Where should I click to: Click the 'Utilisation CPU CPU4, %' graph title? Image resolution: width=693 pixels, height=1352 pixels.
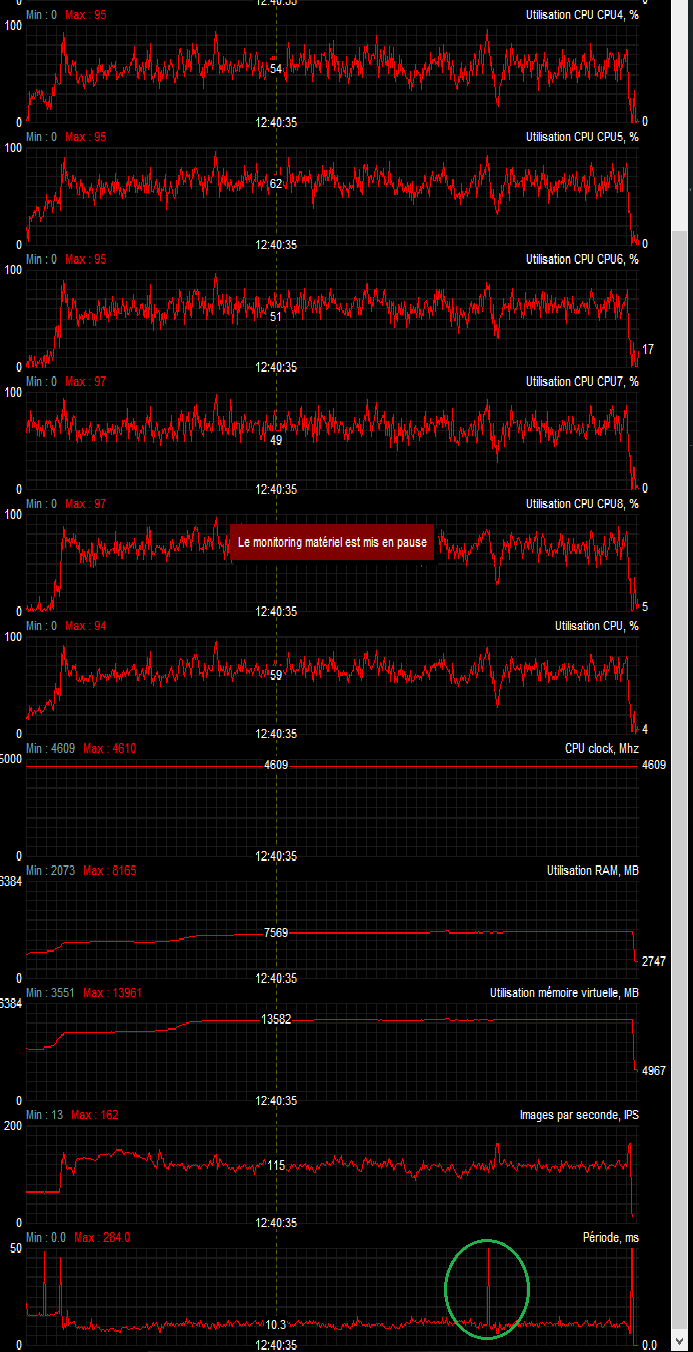[582, 15]
